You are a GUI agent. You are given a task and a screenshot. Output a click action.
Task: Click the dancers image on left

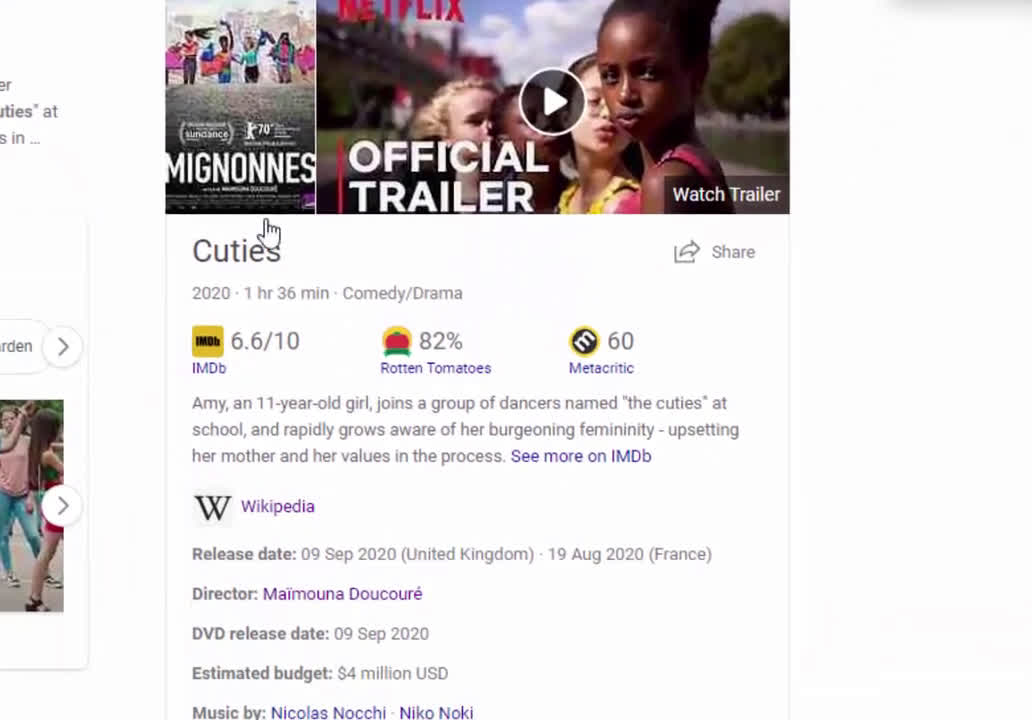coord(32,505)
